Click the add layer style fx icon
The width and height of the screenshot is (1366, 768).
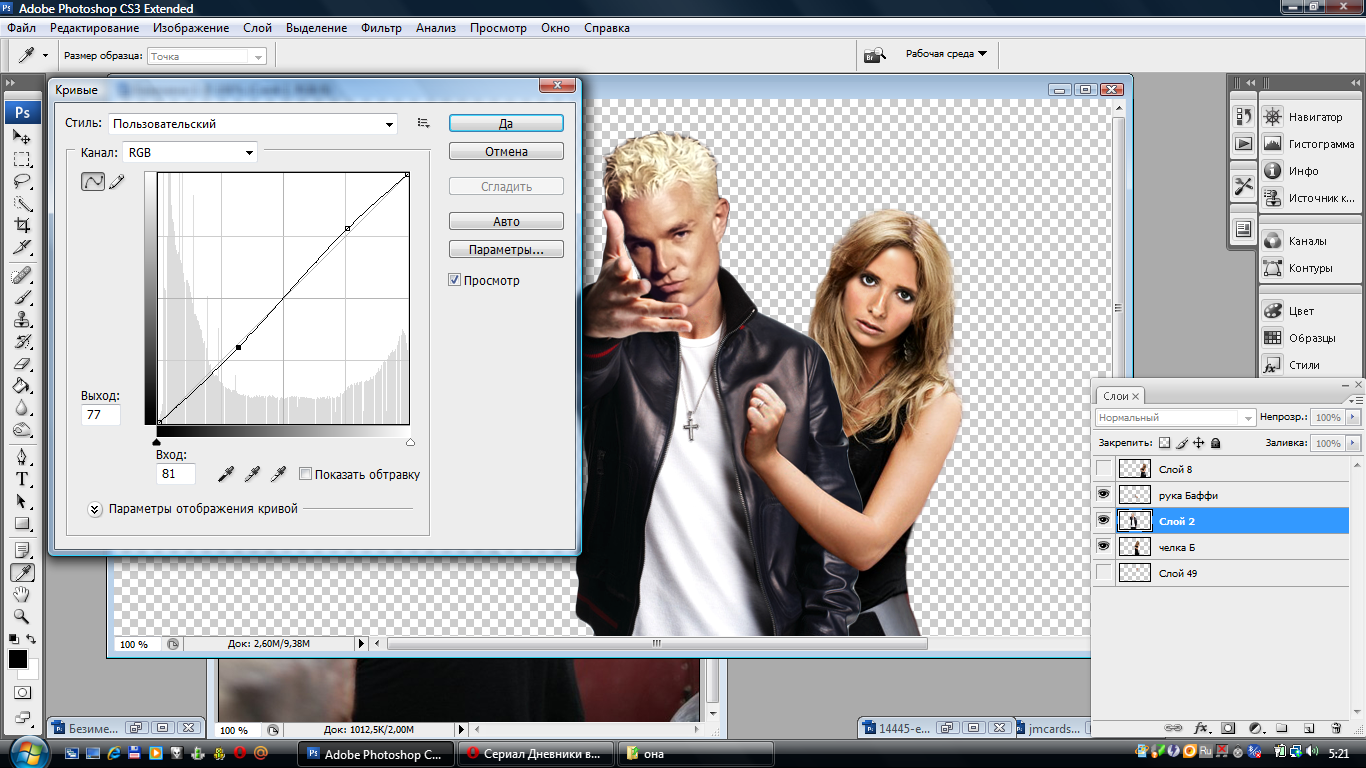pyautogui.click(x=1201, y=728)
